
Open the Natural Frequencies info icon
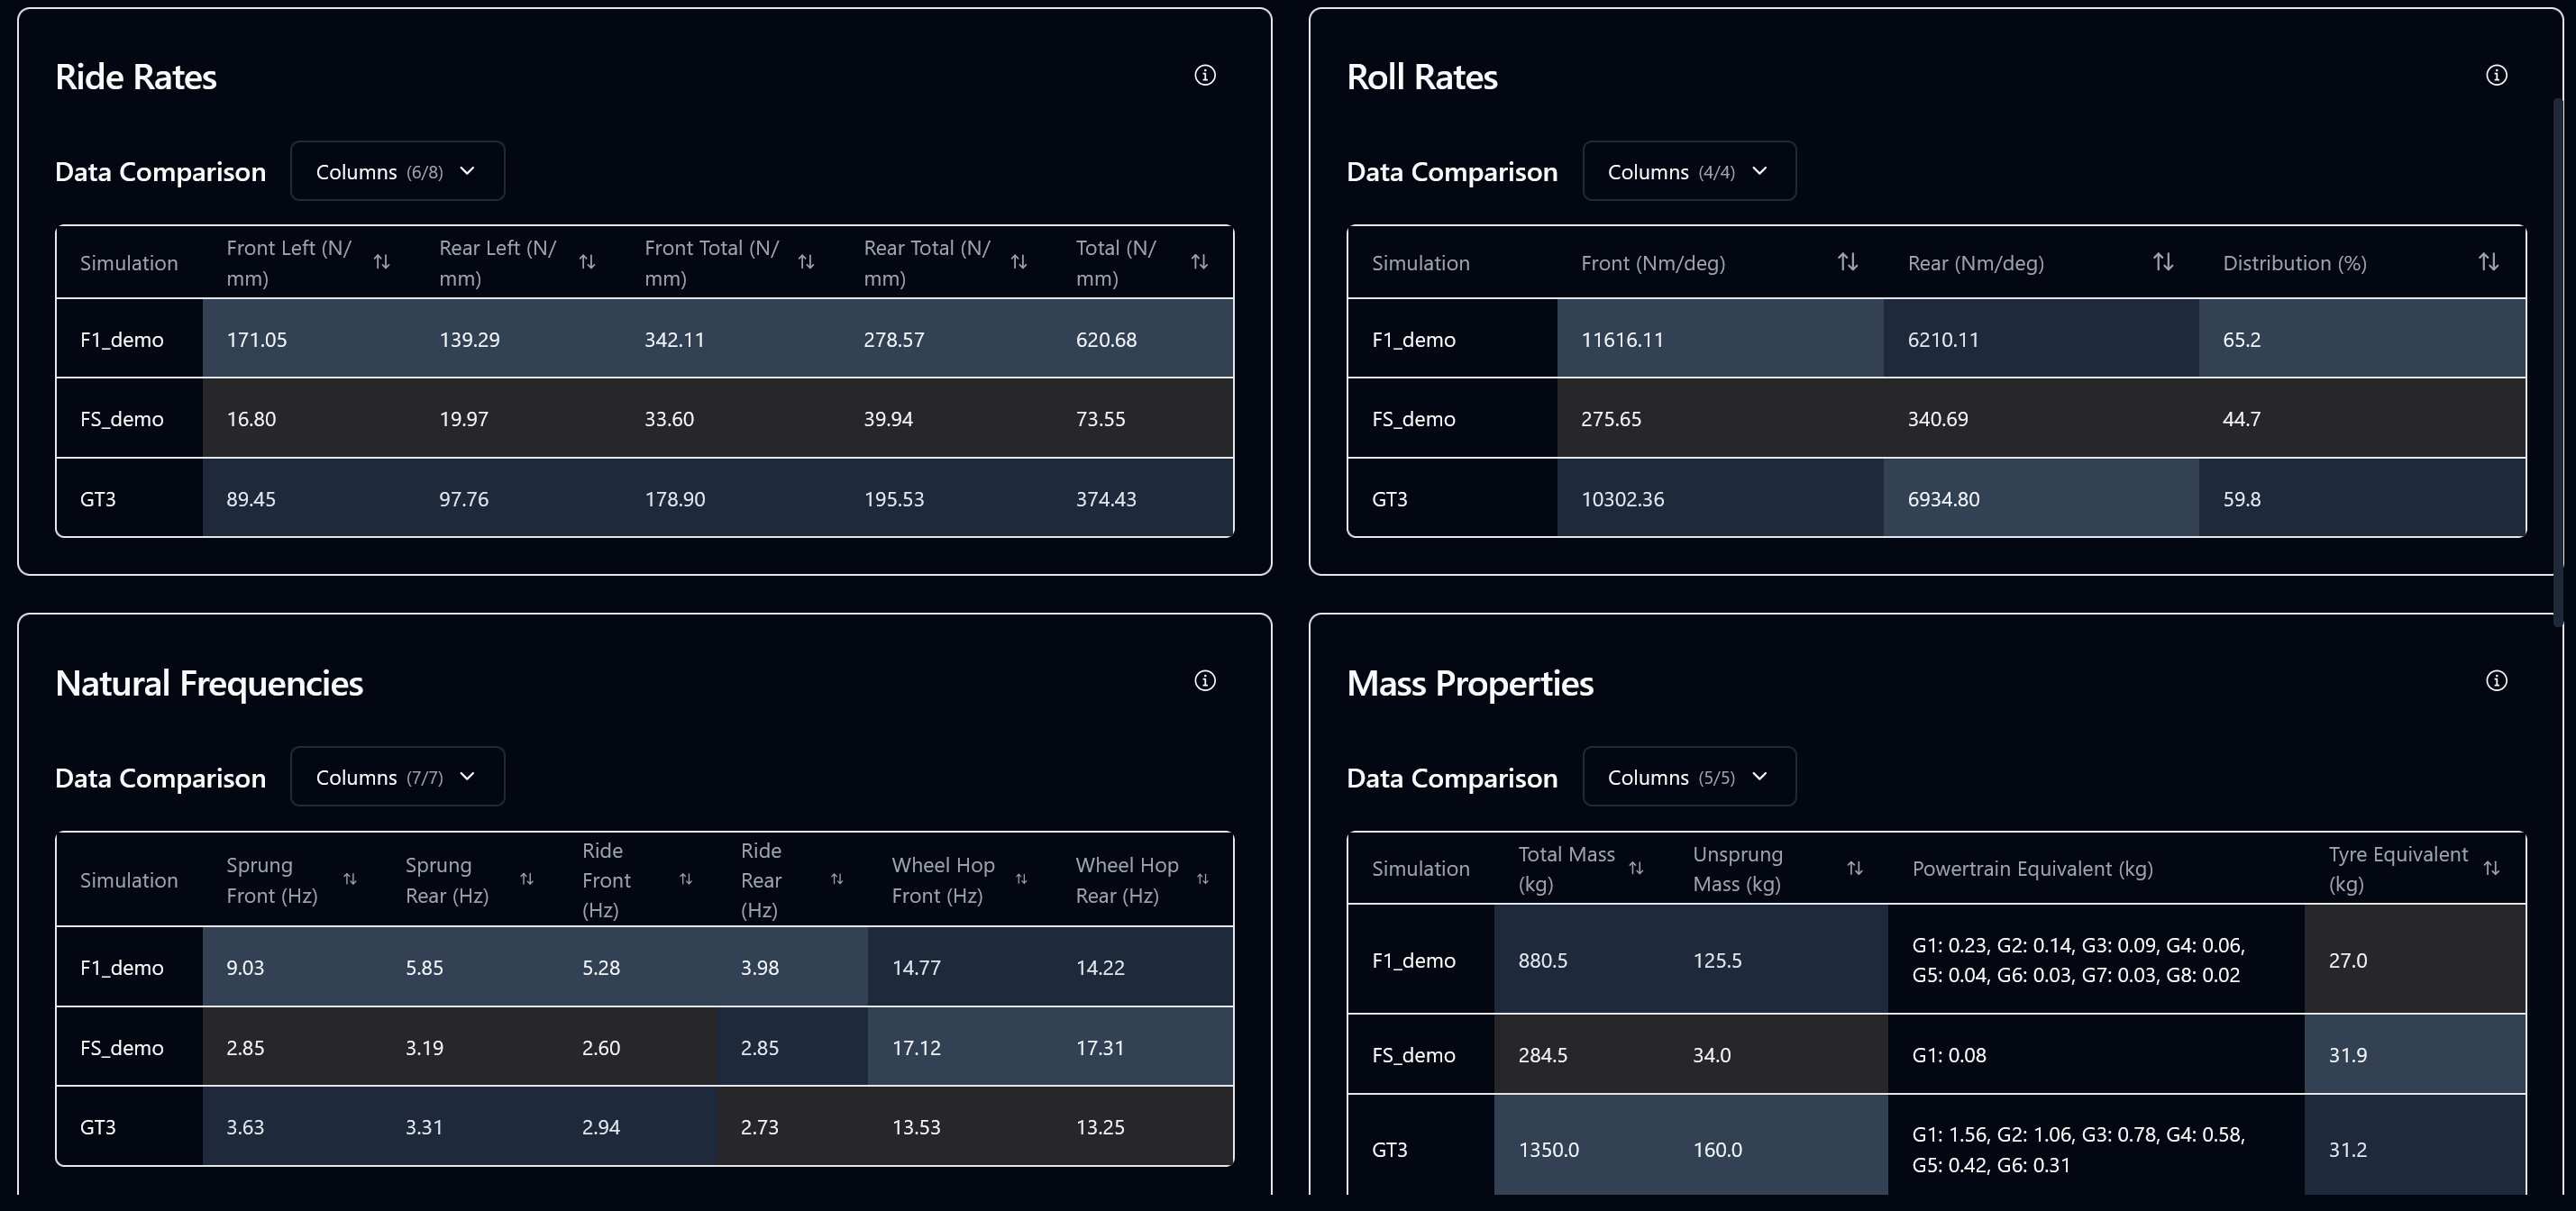tap(1205, 681)
